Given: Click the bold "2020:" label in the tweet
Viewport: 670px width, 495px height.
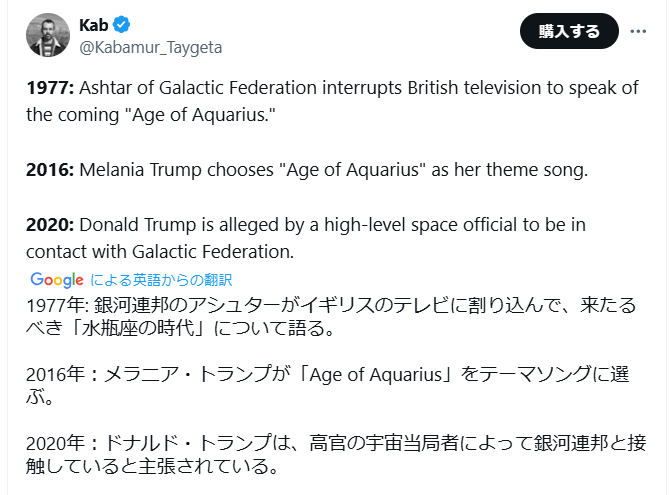Looking at the screenshot, I should (49, 223).
